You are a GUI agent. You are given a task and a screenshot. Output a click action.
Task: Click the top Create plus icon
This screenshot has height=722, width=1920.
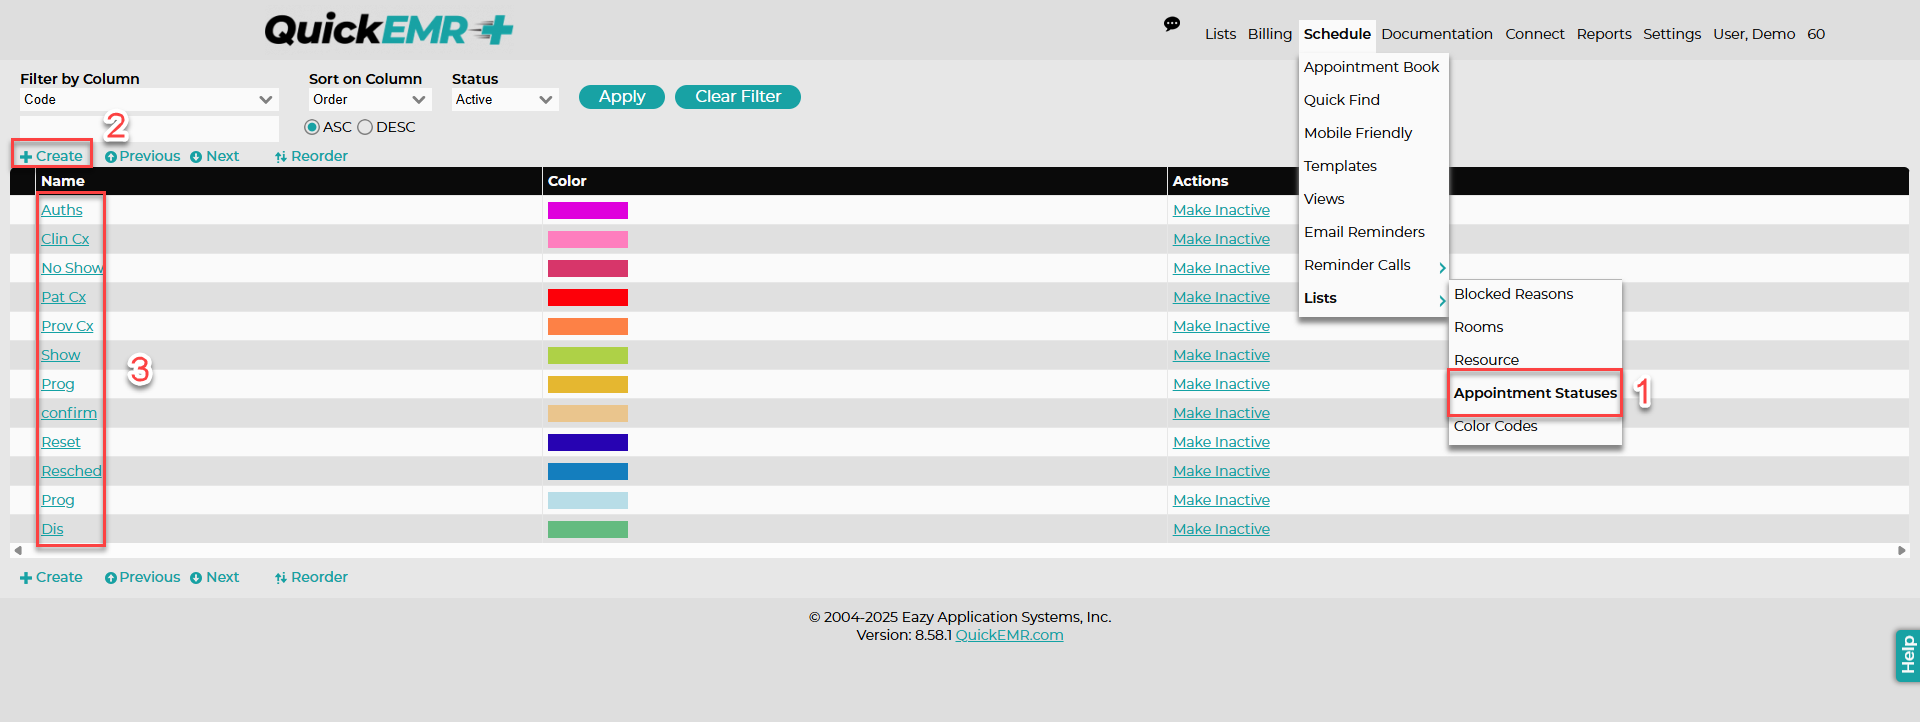[26, 157]
